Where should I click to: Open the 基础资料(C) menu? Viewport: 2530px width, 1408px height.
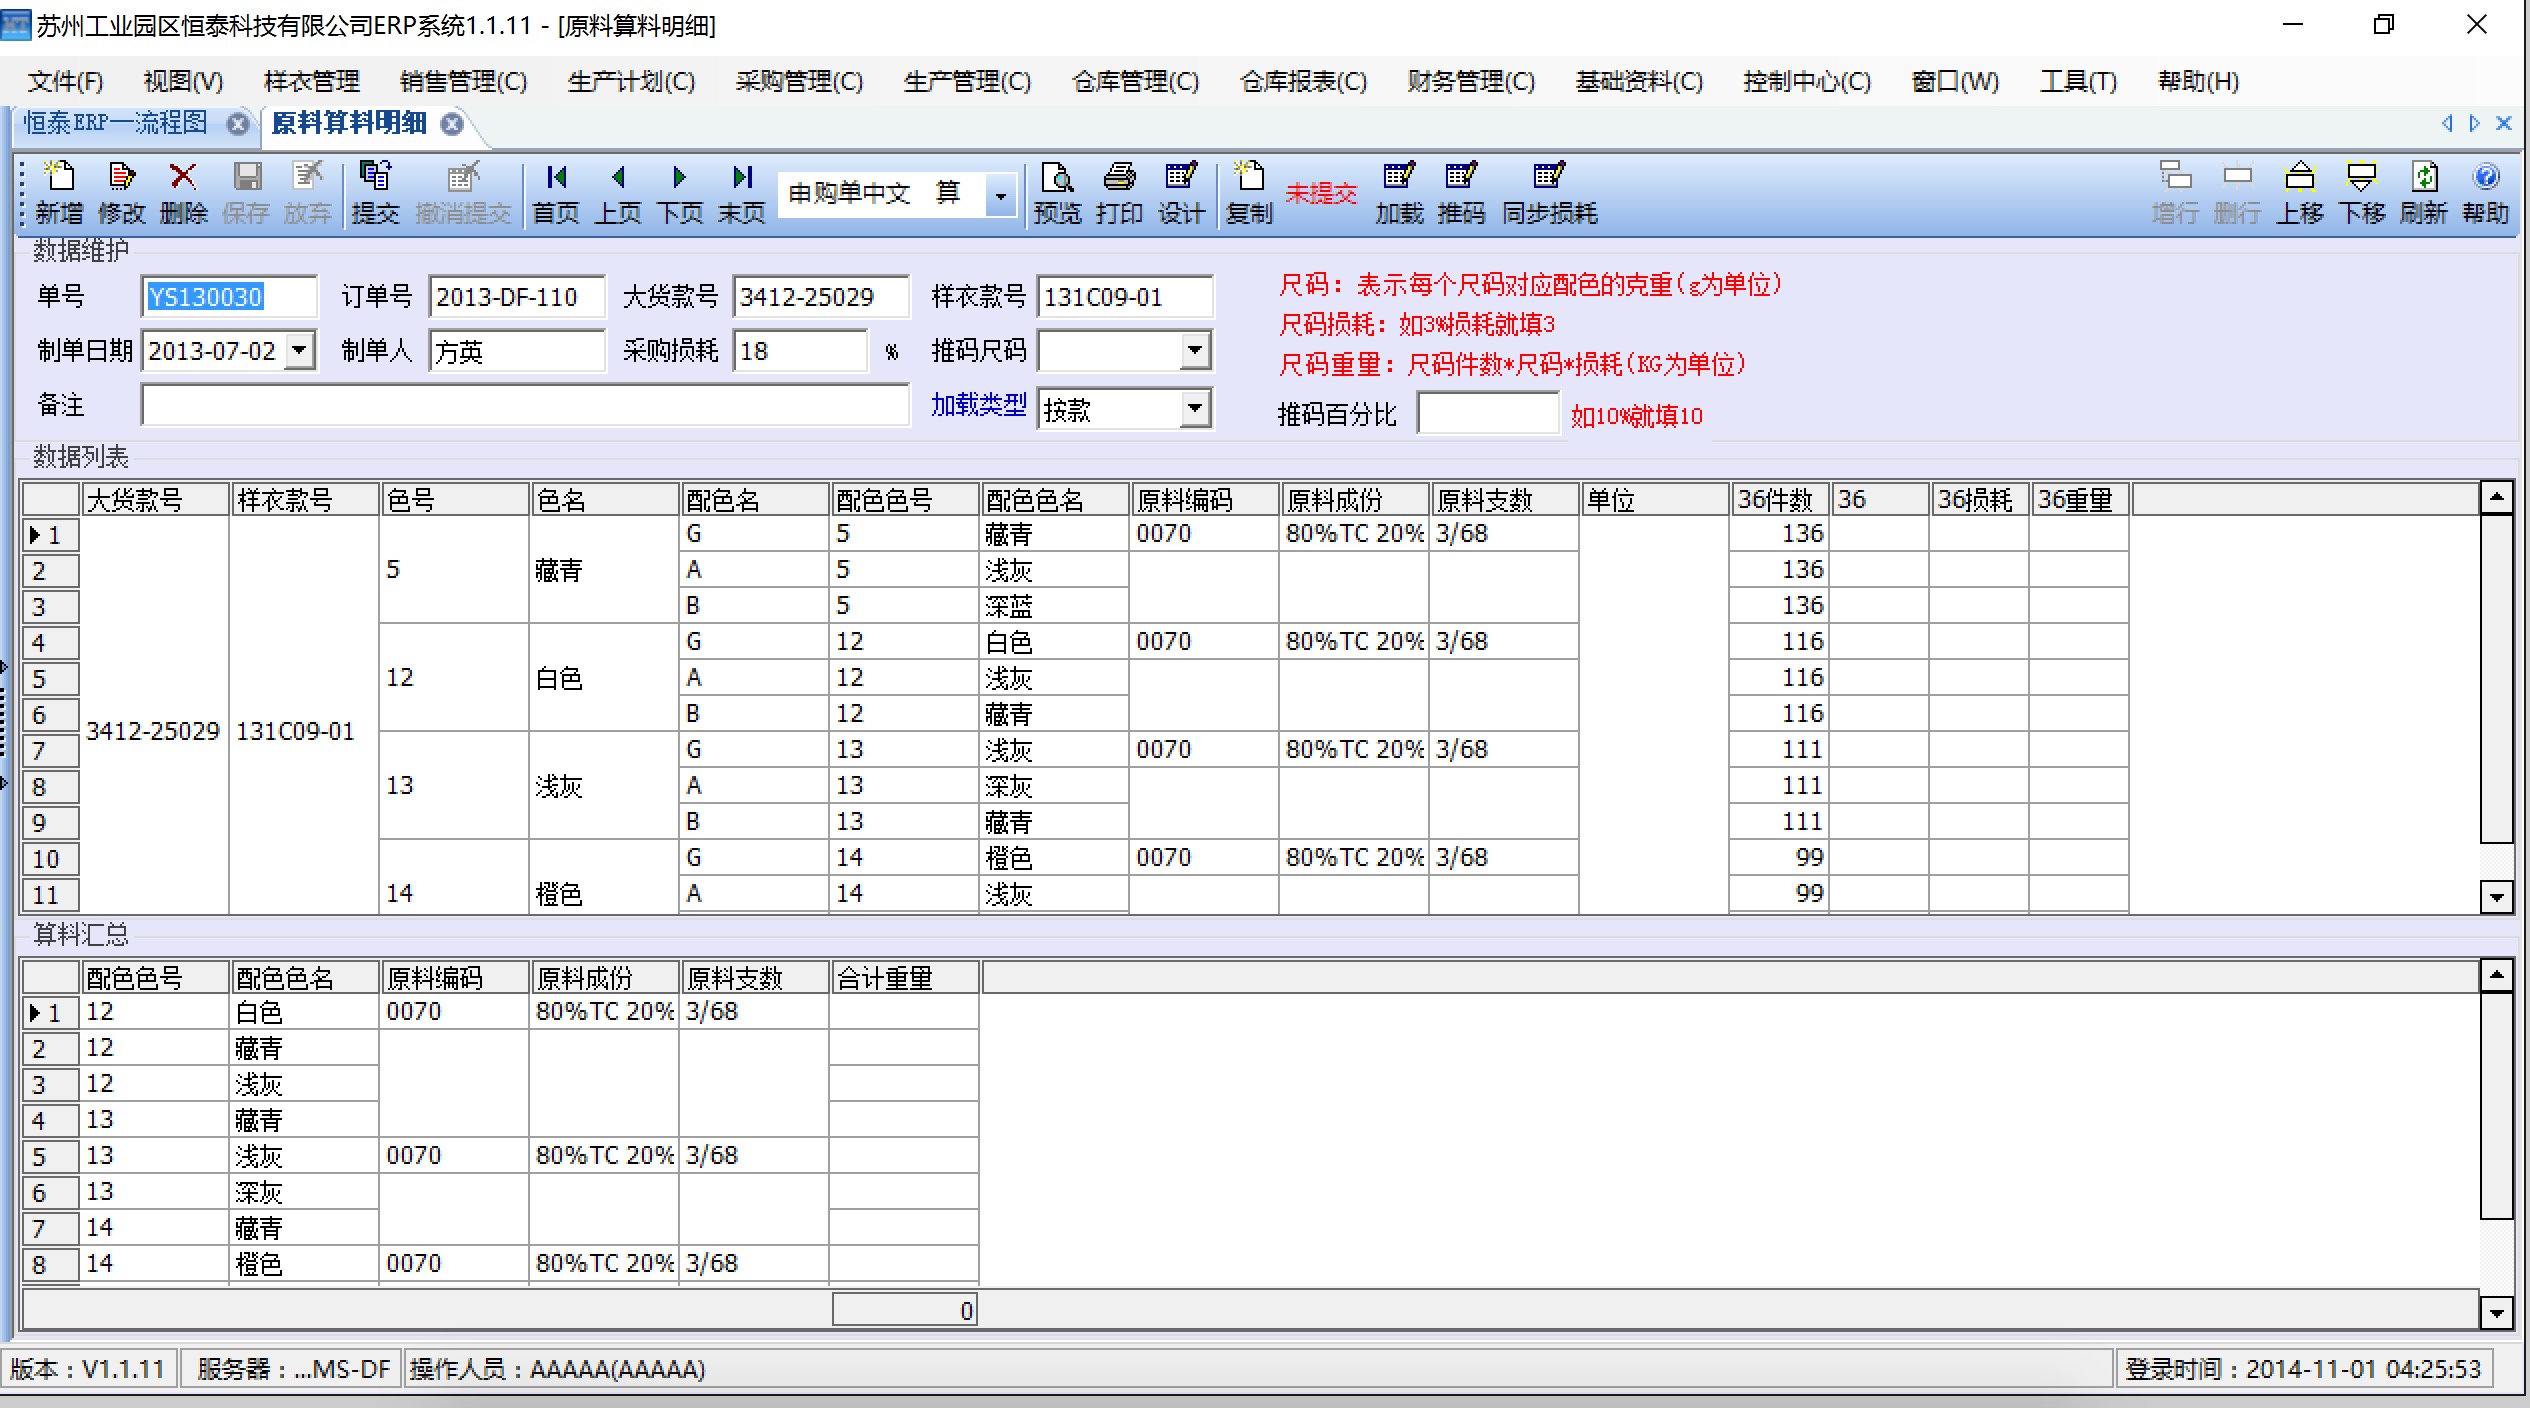[x=1639, y=81]
